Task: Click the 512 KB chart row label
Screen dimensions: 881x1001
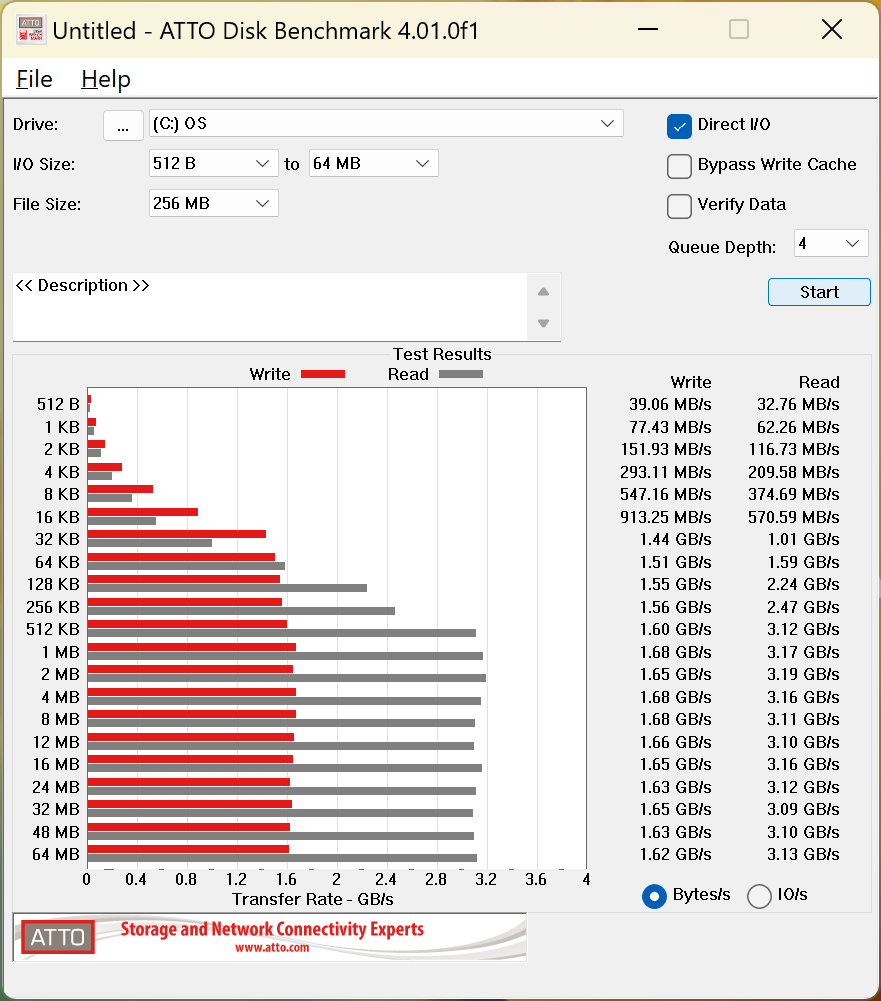Action: coord(53,629)
